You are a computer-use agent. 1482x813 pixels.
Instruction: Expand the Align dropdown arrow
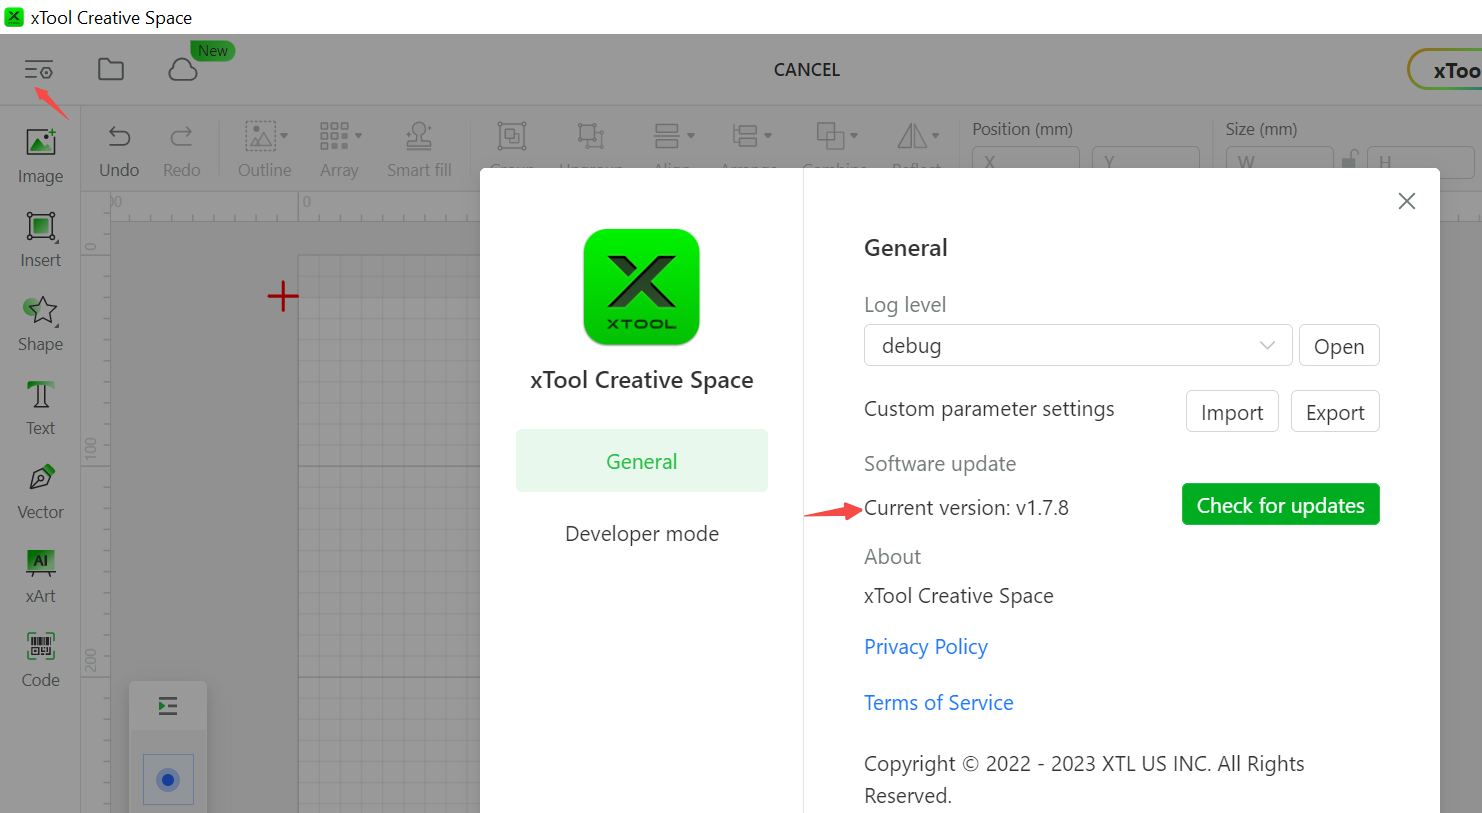[x=690, y=136]
